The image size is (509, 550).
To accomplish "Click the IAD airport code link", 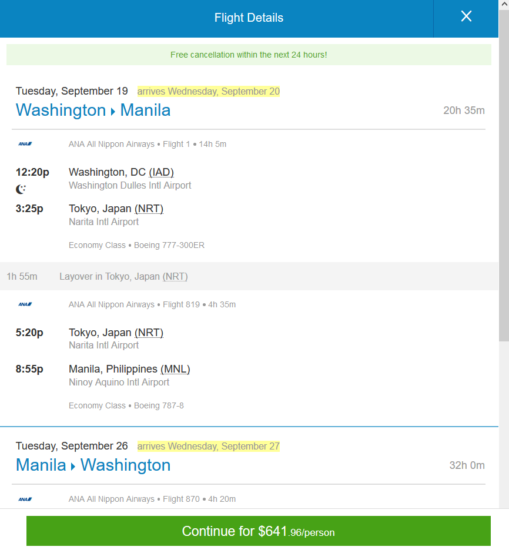I will coord(161,172).
